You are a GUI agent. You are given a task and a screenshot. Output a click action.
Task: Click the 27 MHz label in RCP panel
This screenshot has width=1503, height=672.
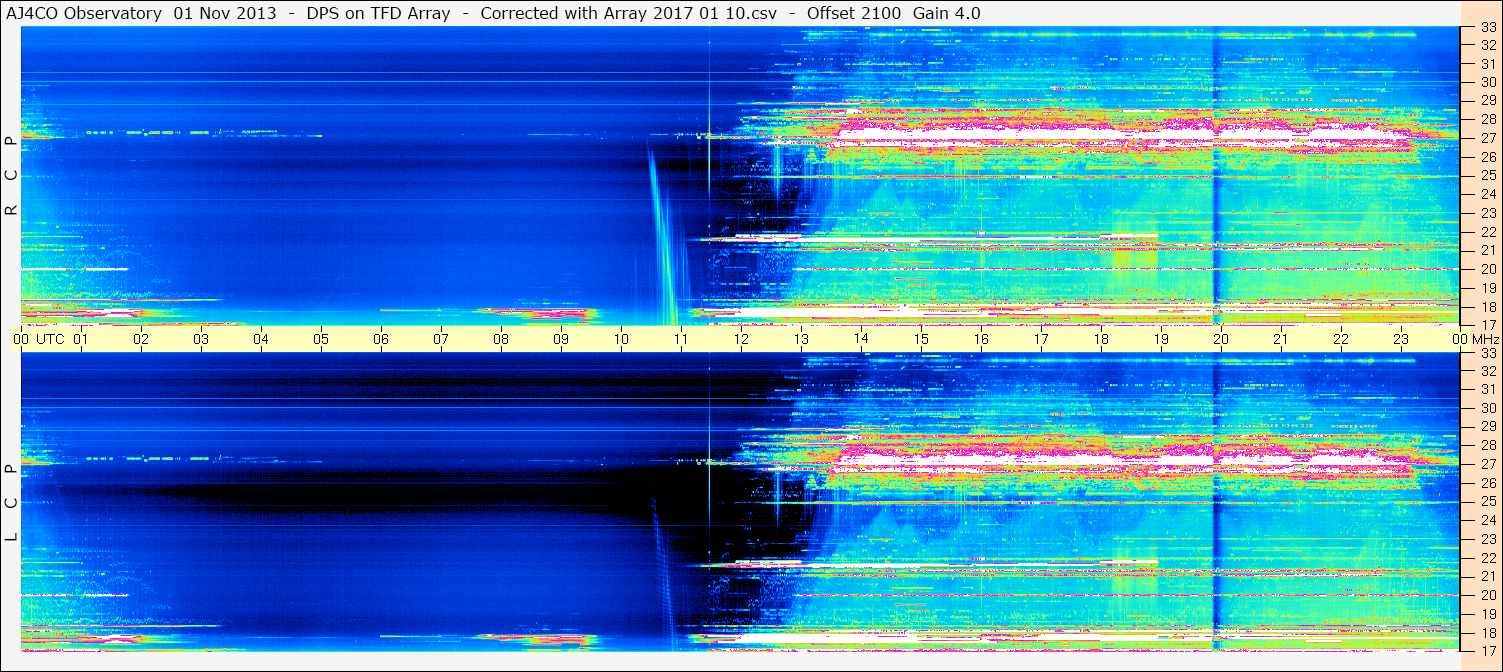point(1487,139)
